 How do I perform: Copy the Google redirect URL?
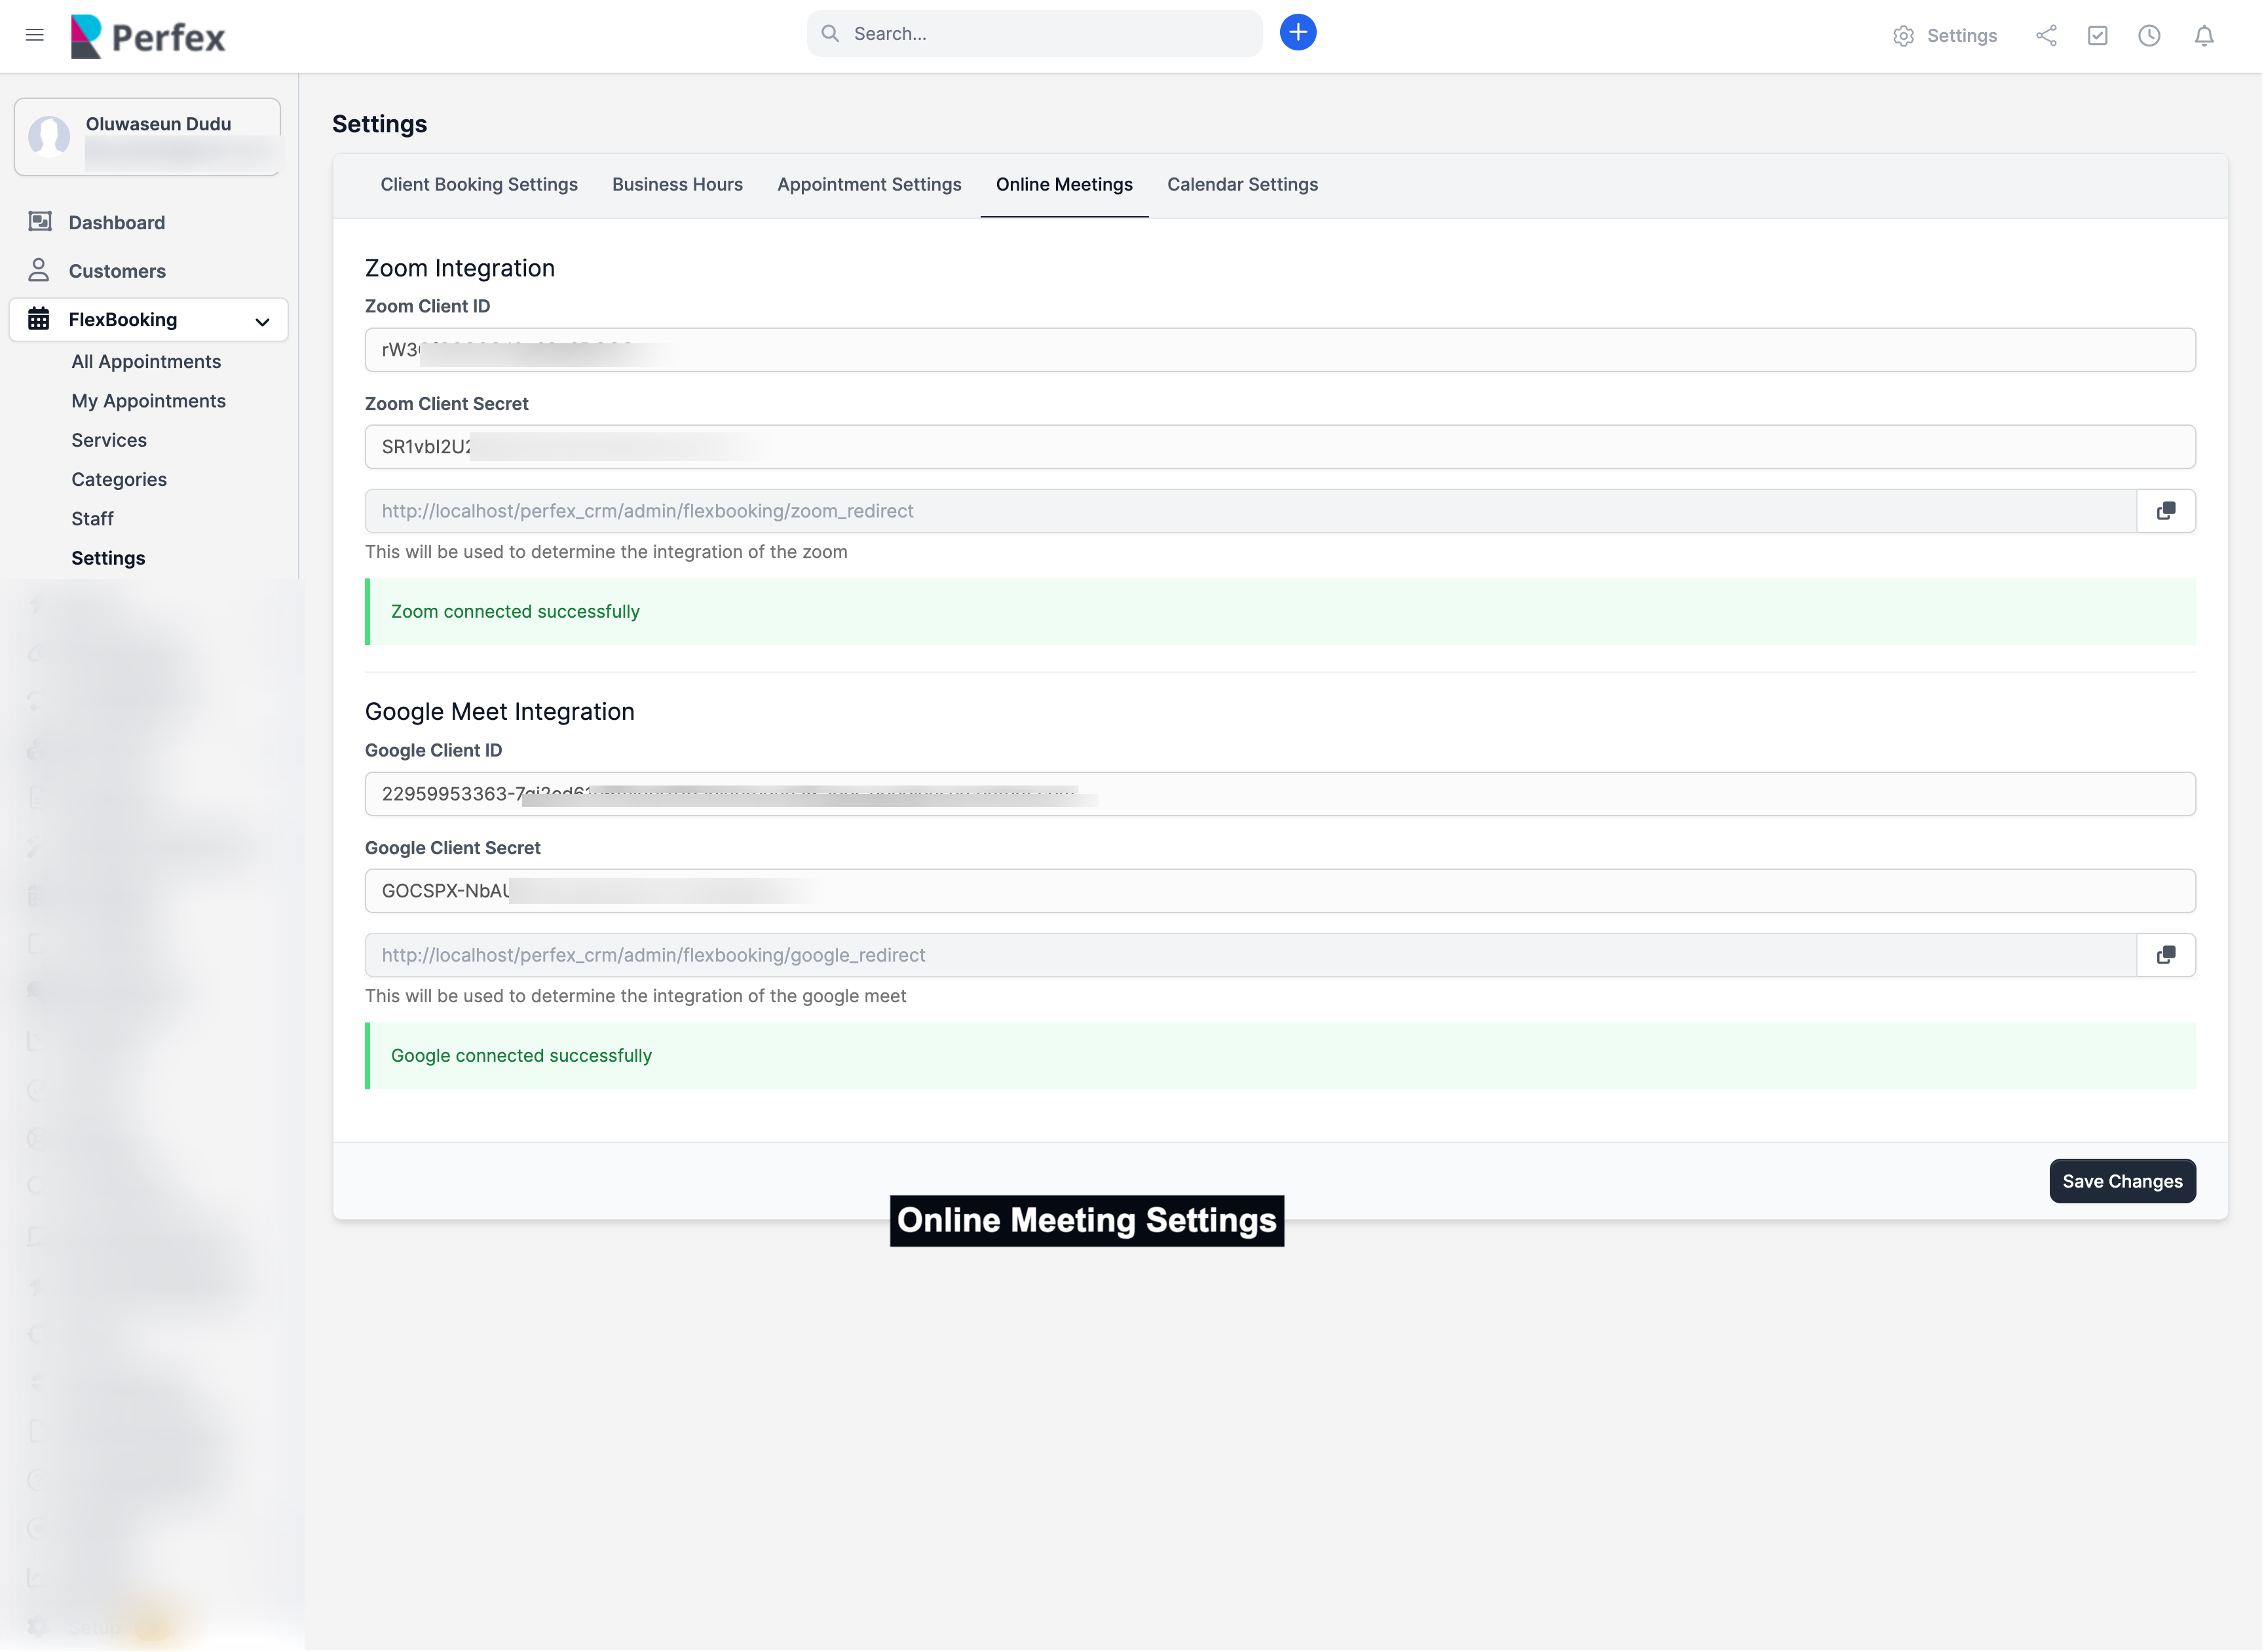point(2165,955)
